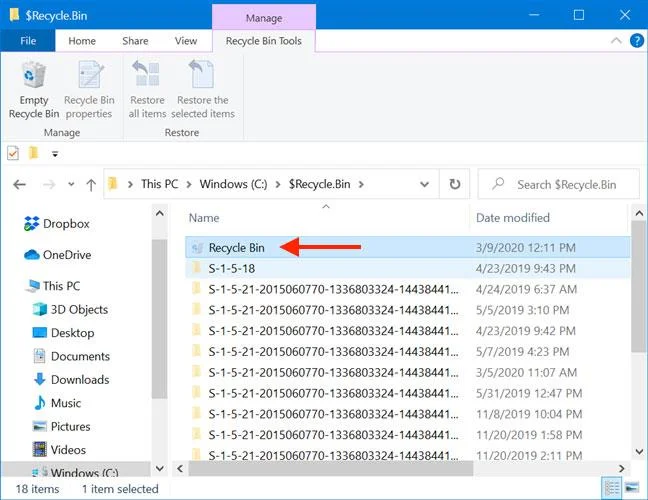Collapse the ribbon with the caret

616,40
